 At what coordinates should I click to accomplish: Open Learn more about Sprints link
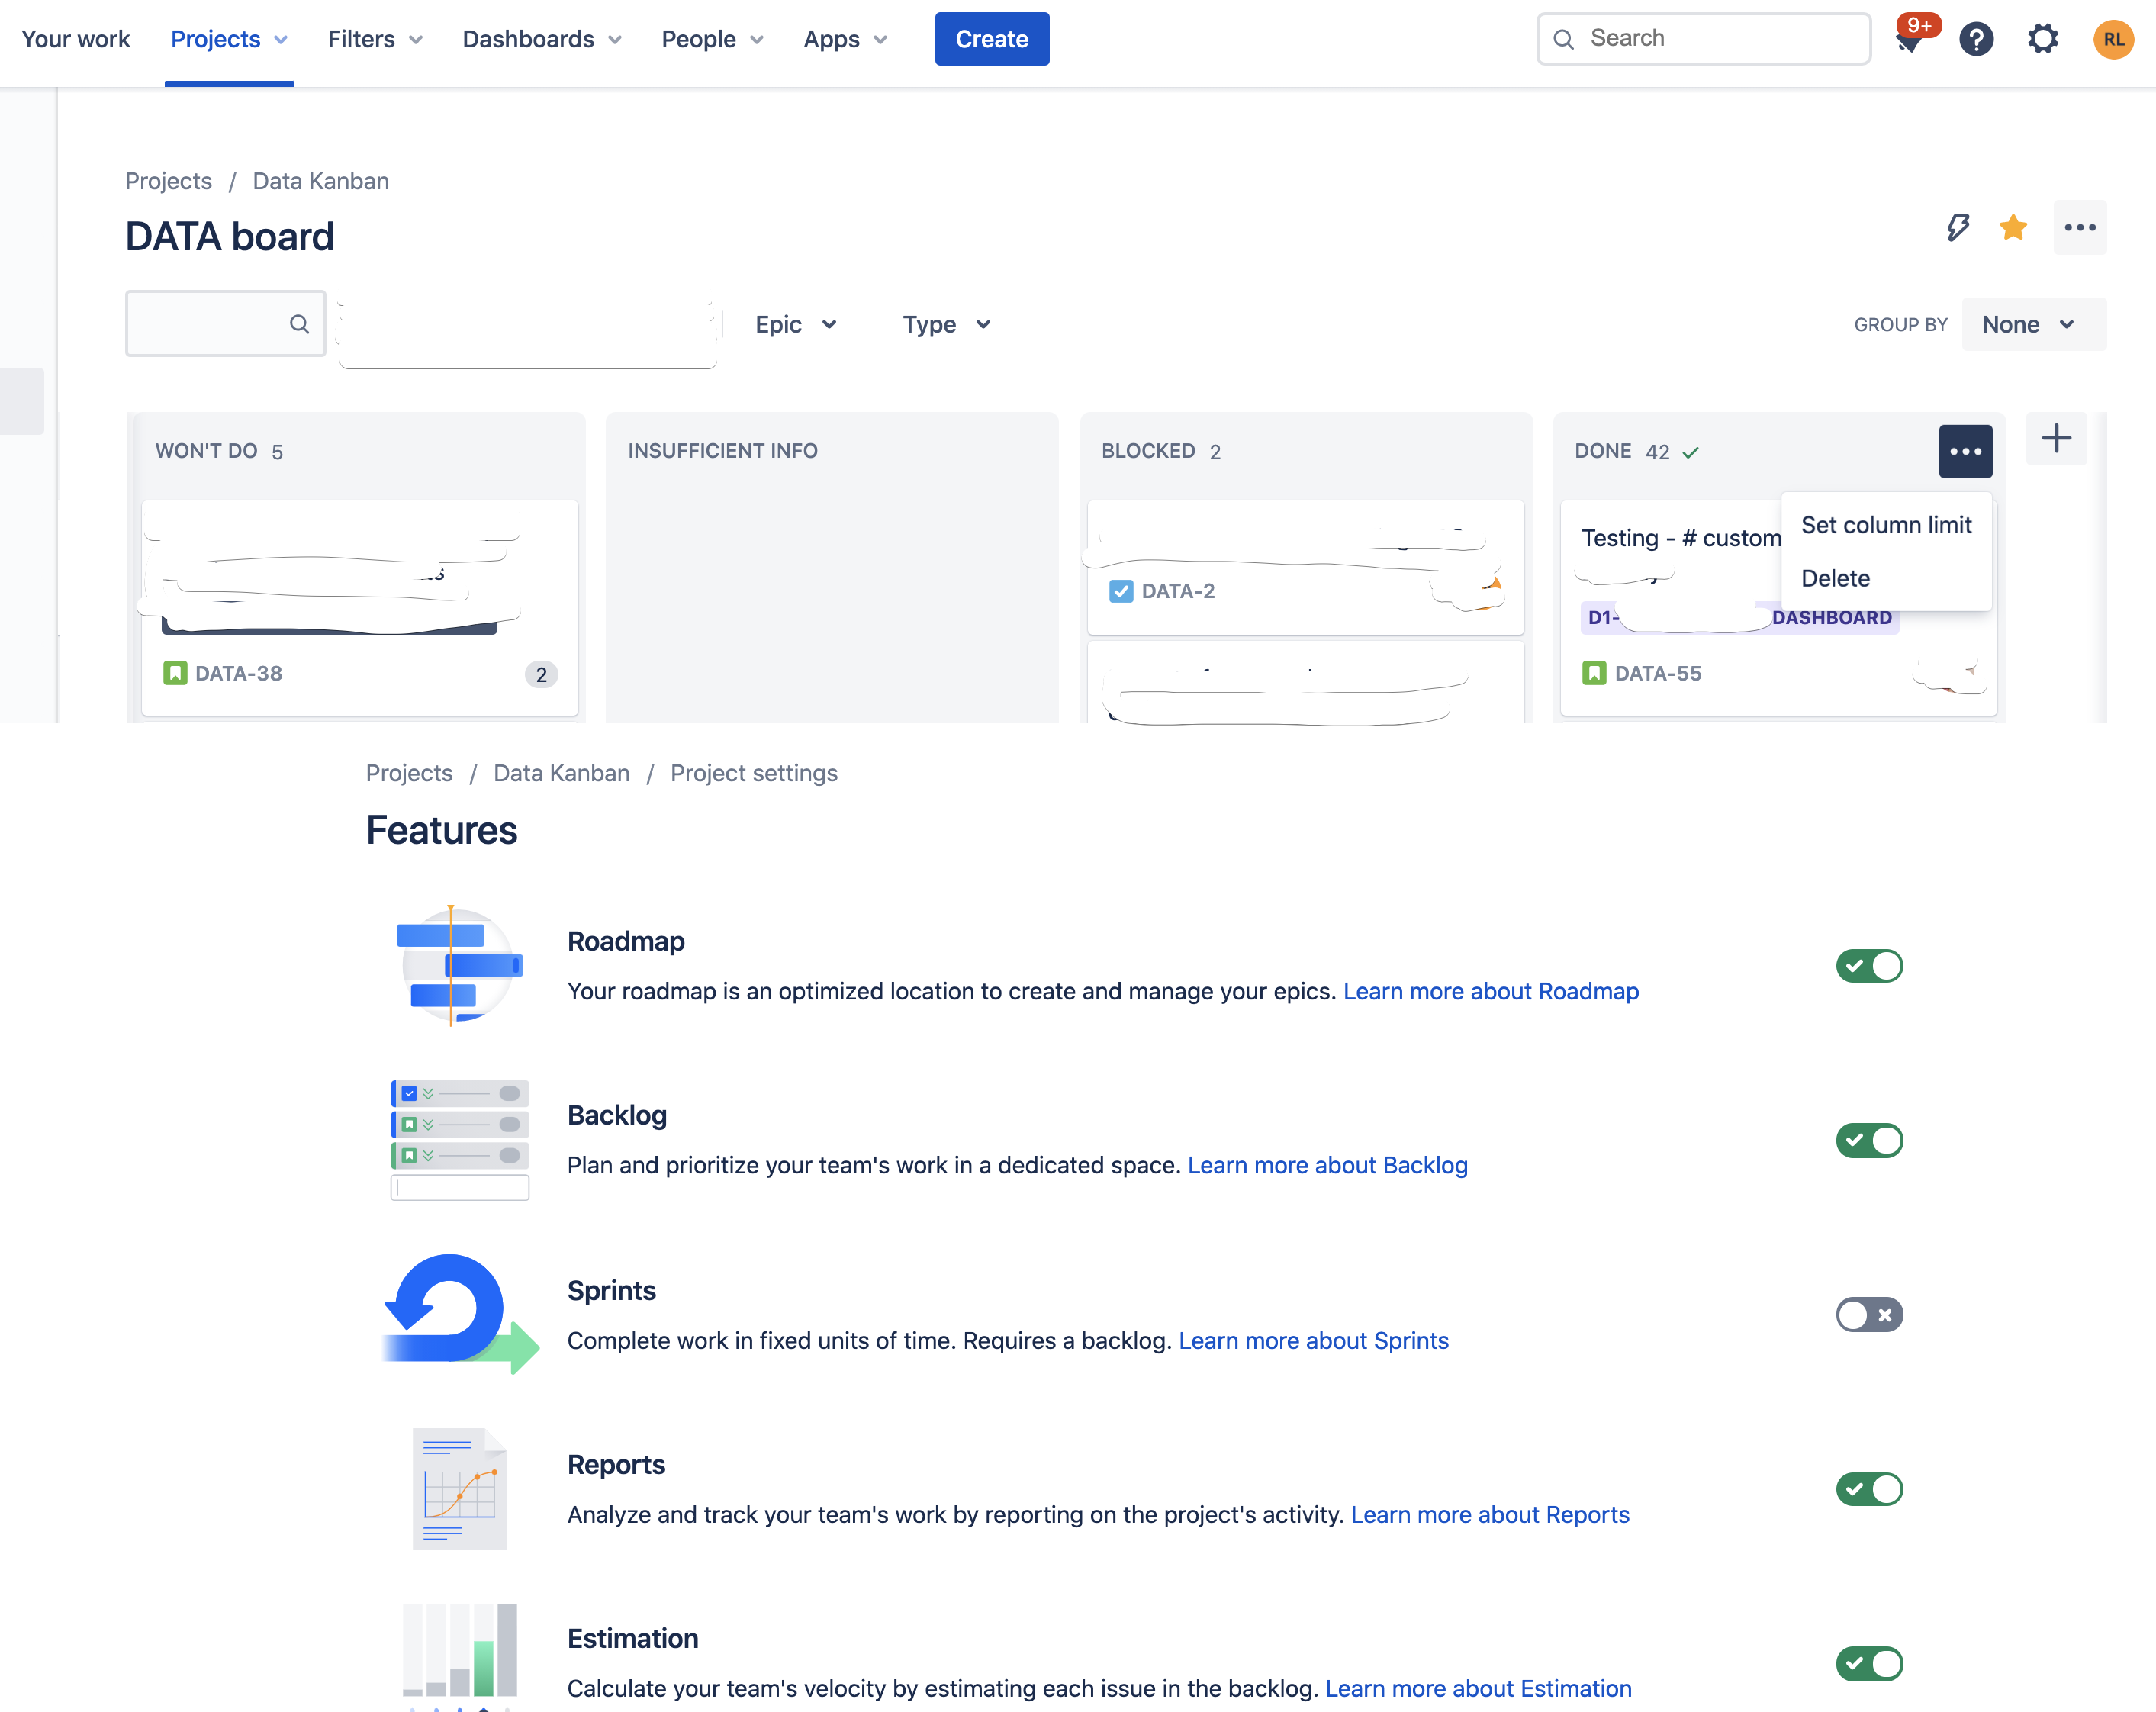point(1313,1341)
